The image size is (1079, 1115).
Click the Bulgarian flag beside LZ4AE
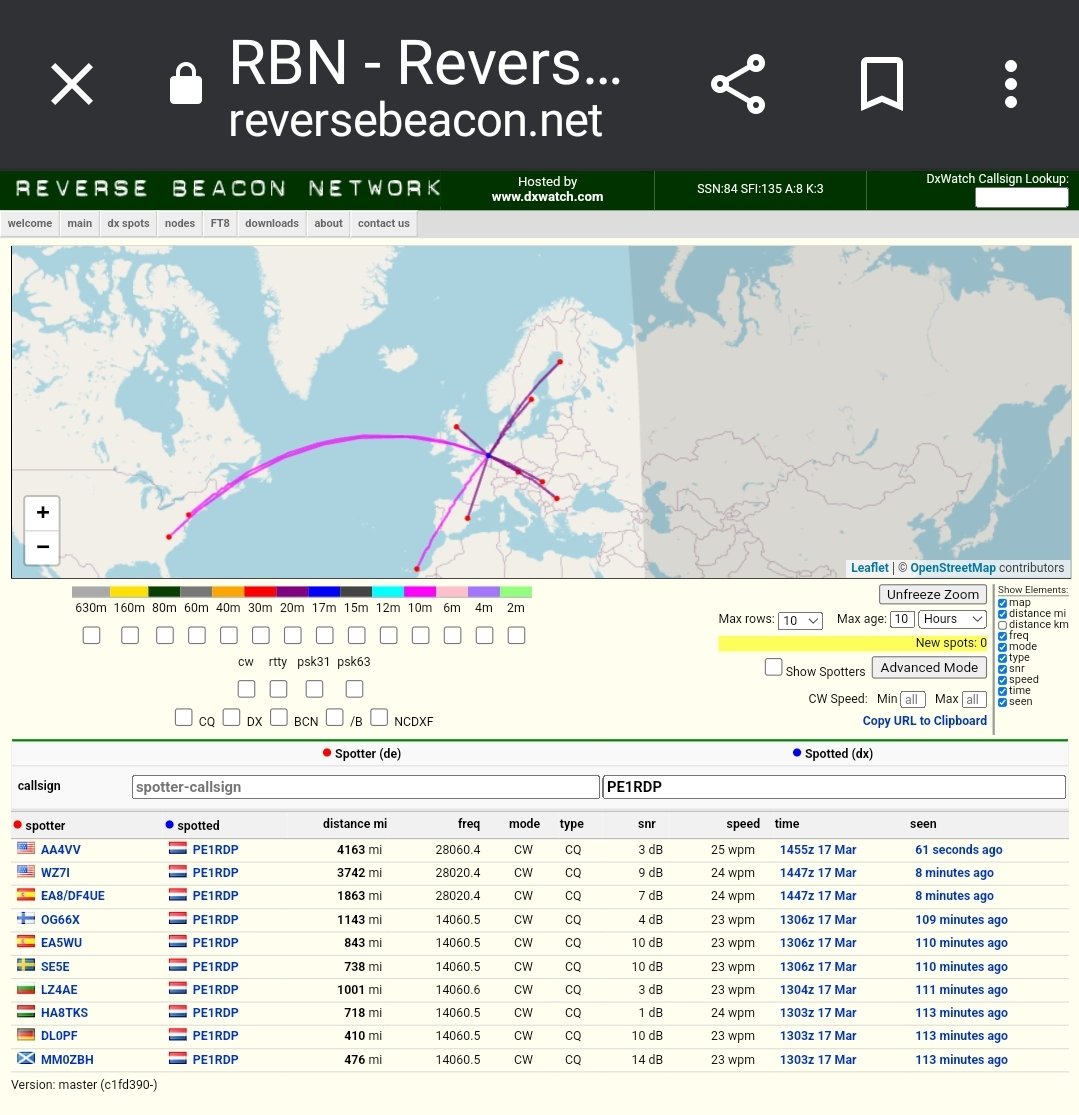tap(26, 988)
